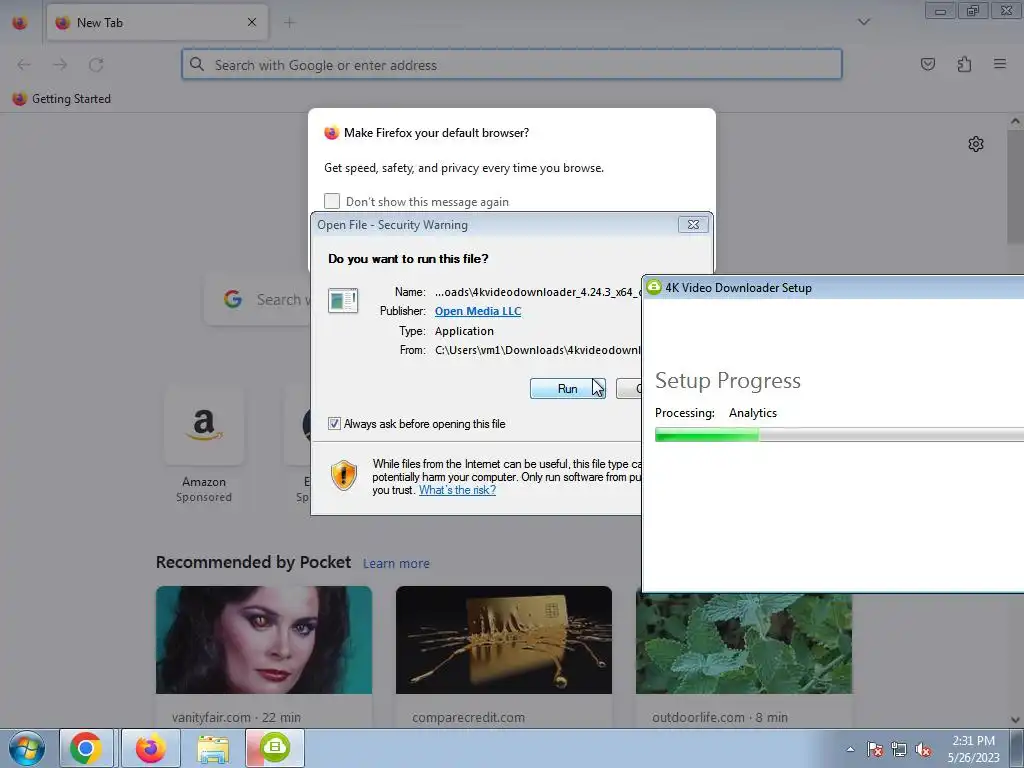Open the Firefox hamburger application menu
Screen dimensions: 1024x768
(1000, 64)
